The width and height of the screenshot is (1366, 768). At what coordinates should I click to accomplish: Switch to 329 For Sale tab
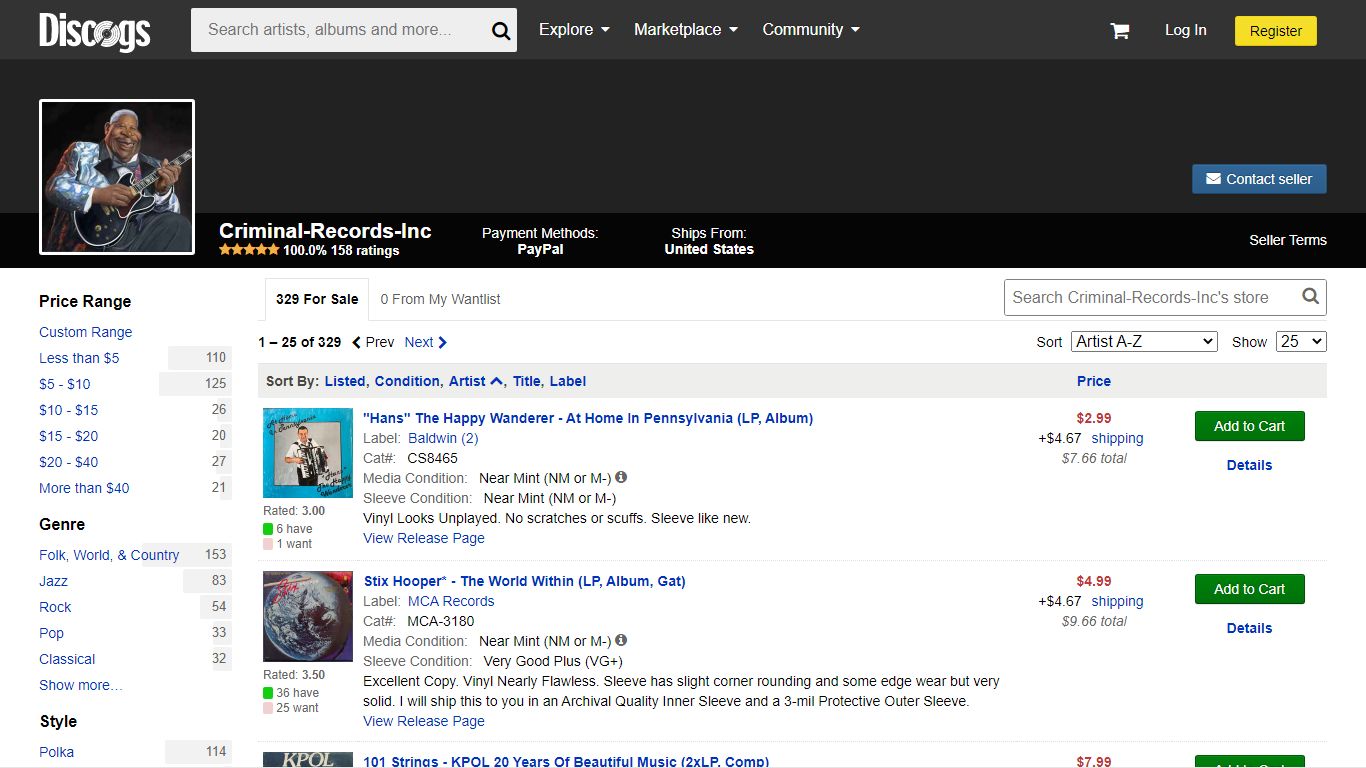click(317, 299)
